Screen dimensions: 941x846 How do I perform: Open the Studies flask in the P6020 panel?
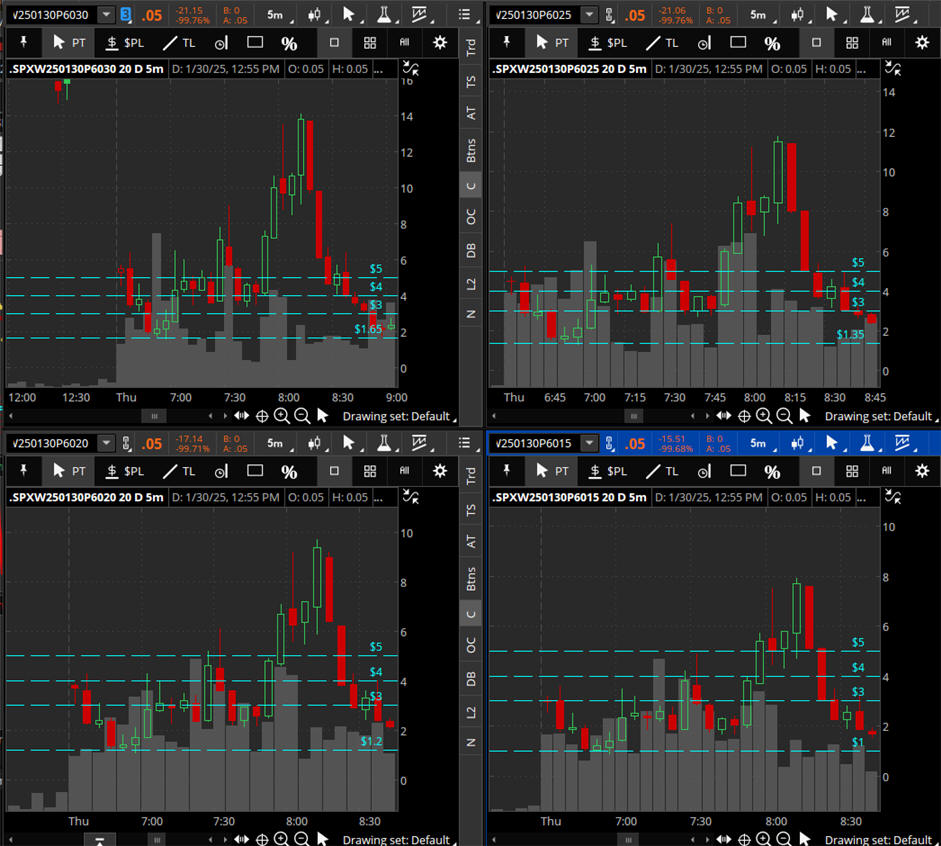[384, 443]
